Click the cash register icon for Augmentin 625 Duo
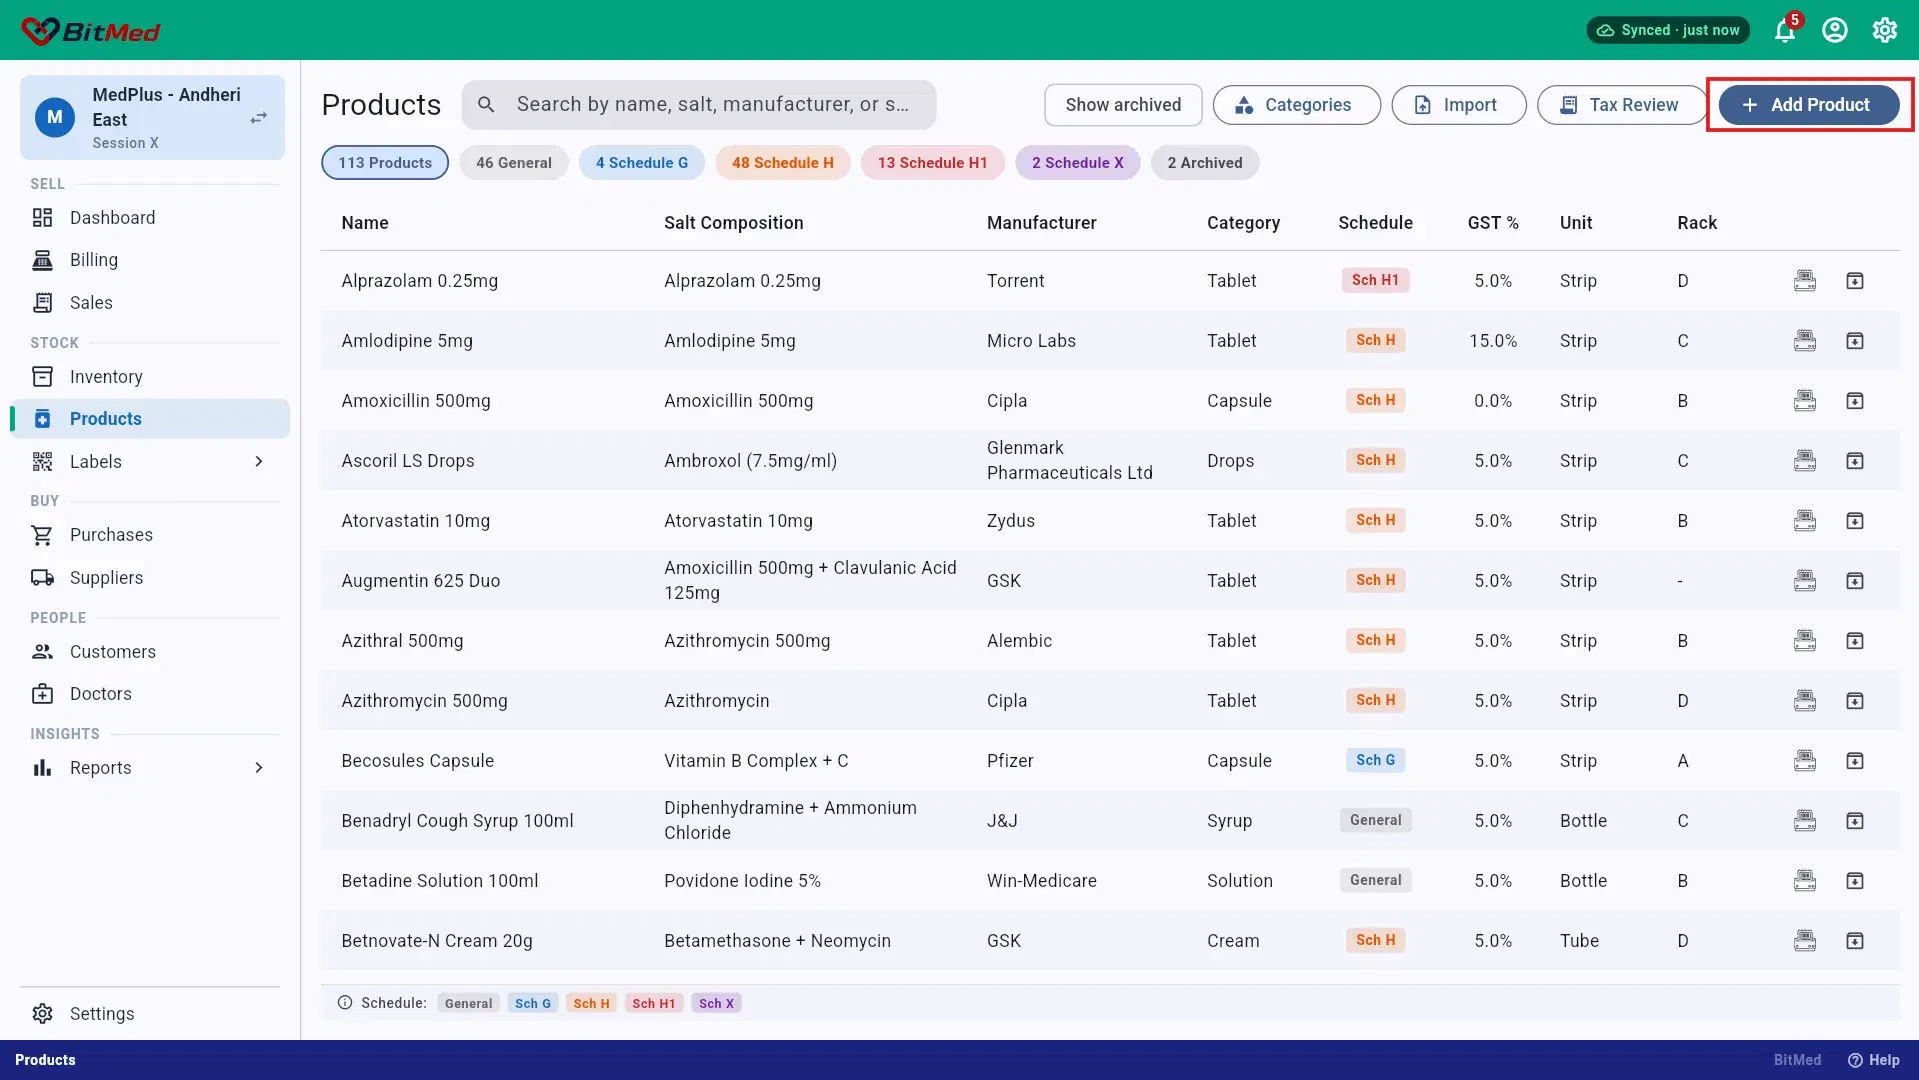This screenshot has width=1919, height=1080. (1805, 581)
